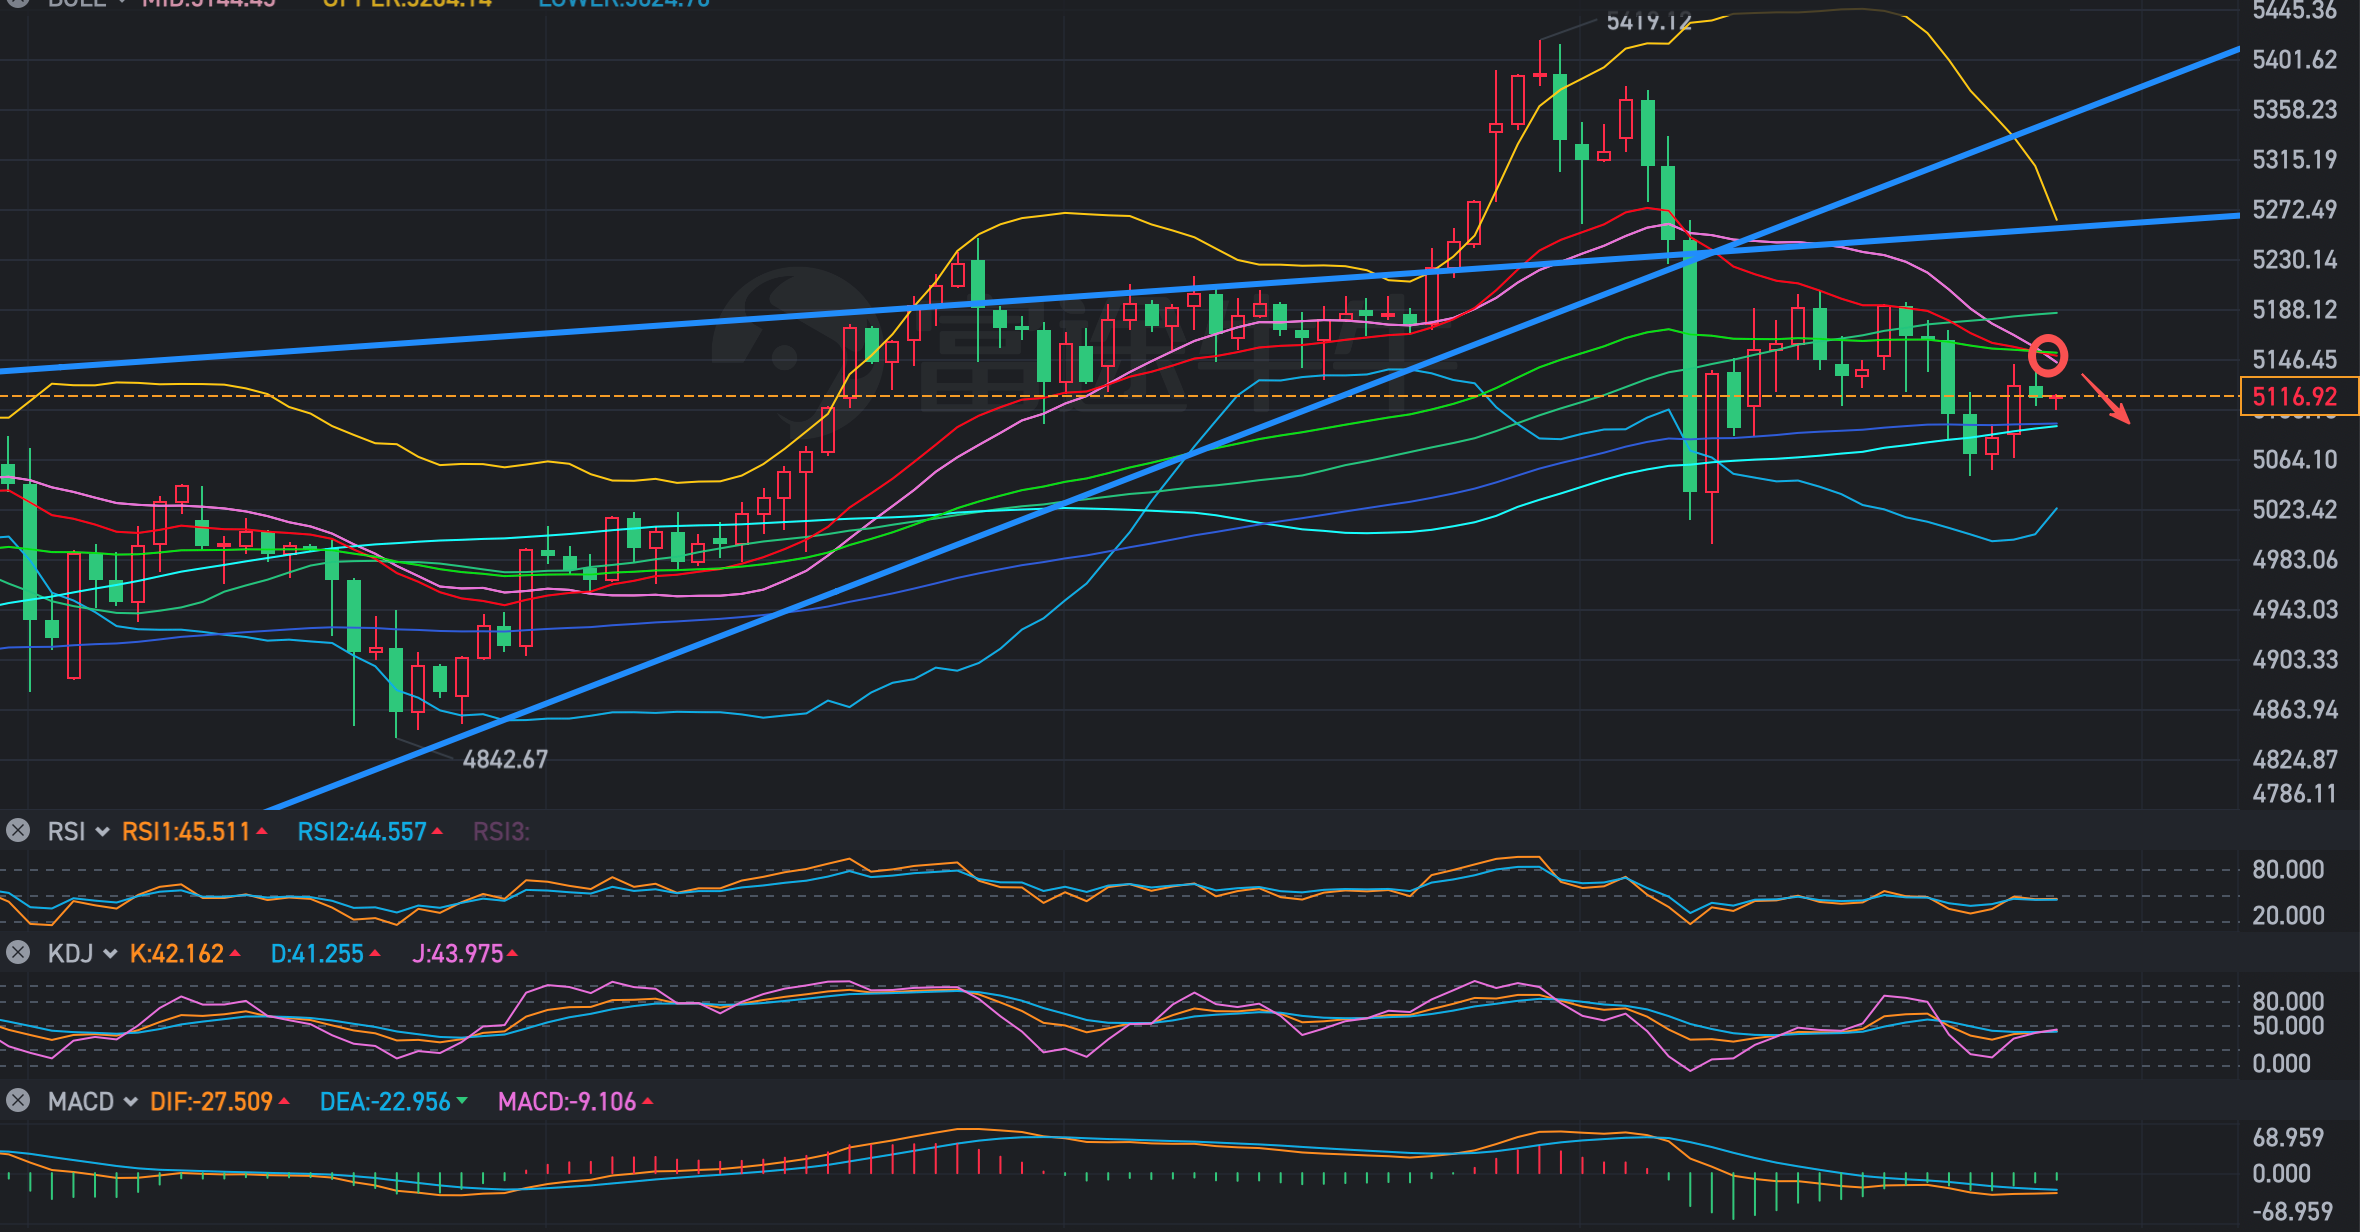Select the KDJ panel title label
Screen dimensions: 2360x1232
click(x=70, y=954)
